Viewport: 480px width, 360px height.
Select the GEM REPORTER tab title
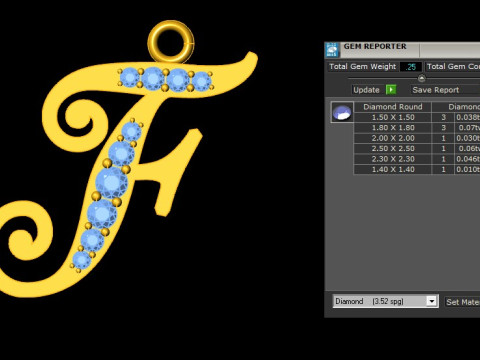375,47
